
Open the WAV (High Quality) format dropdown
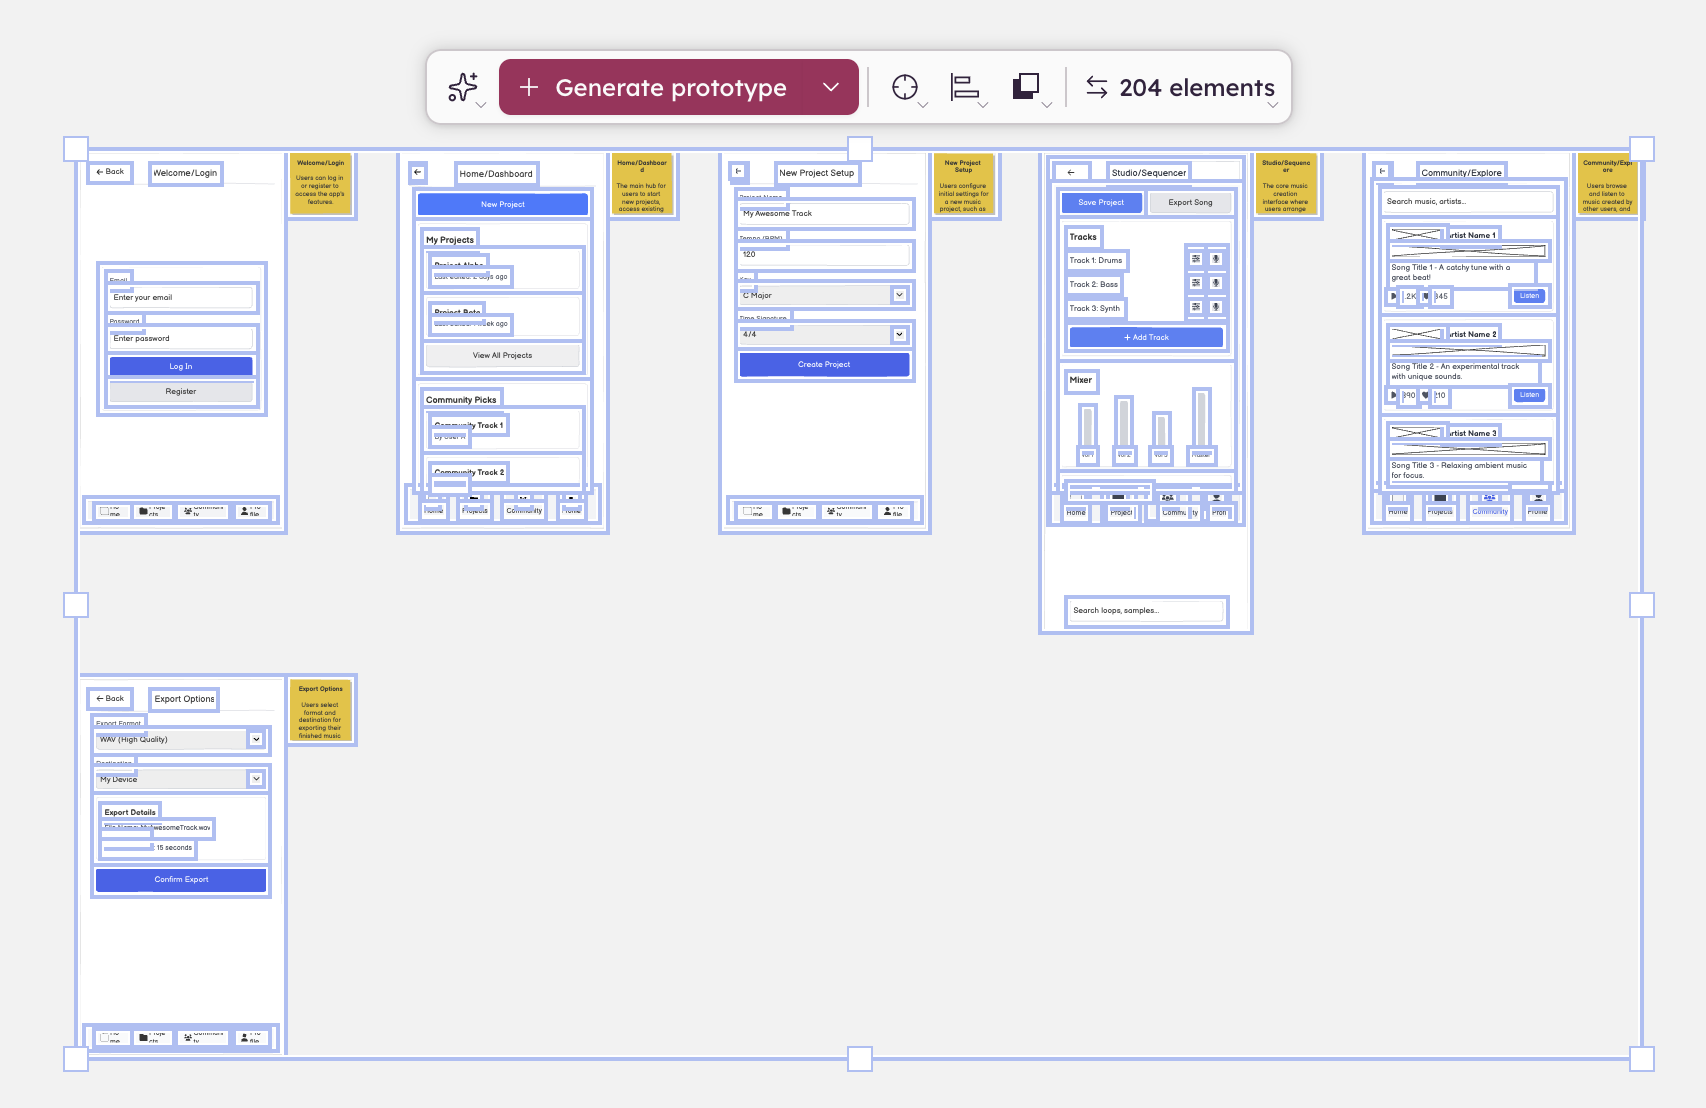point(256,739)
